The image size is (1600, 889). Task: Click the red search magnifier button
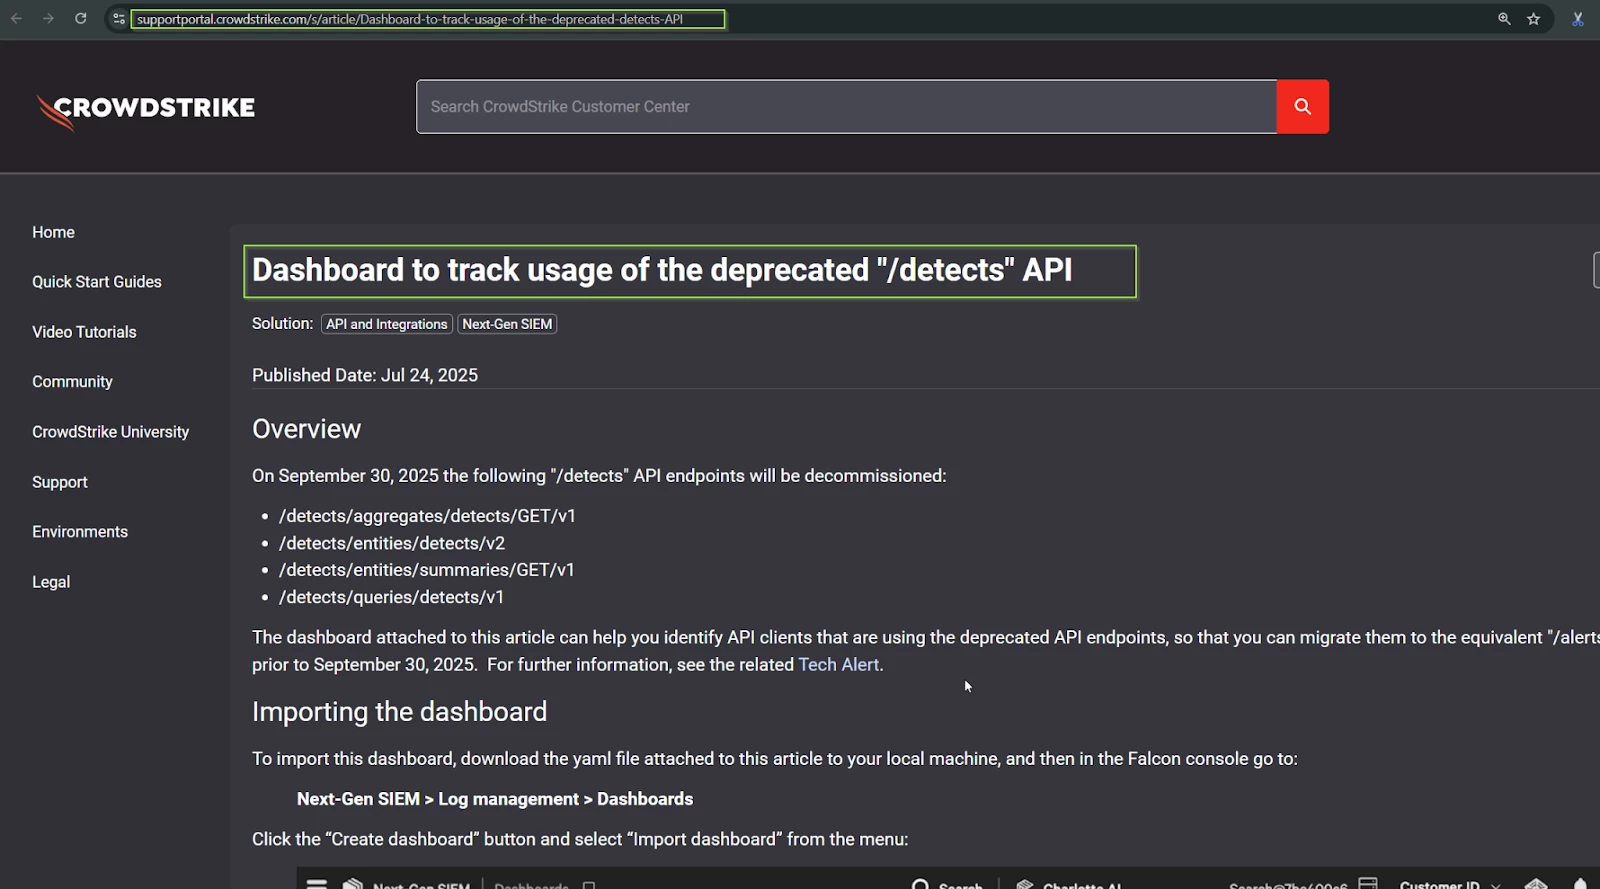click(1303, 106)
